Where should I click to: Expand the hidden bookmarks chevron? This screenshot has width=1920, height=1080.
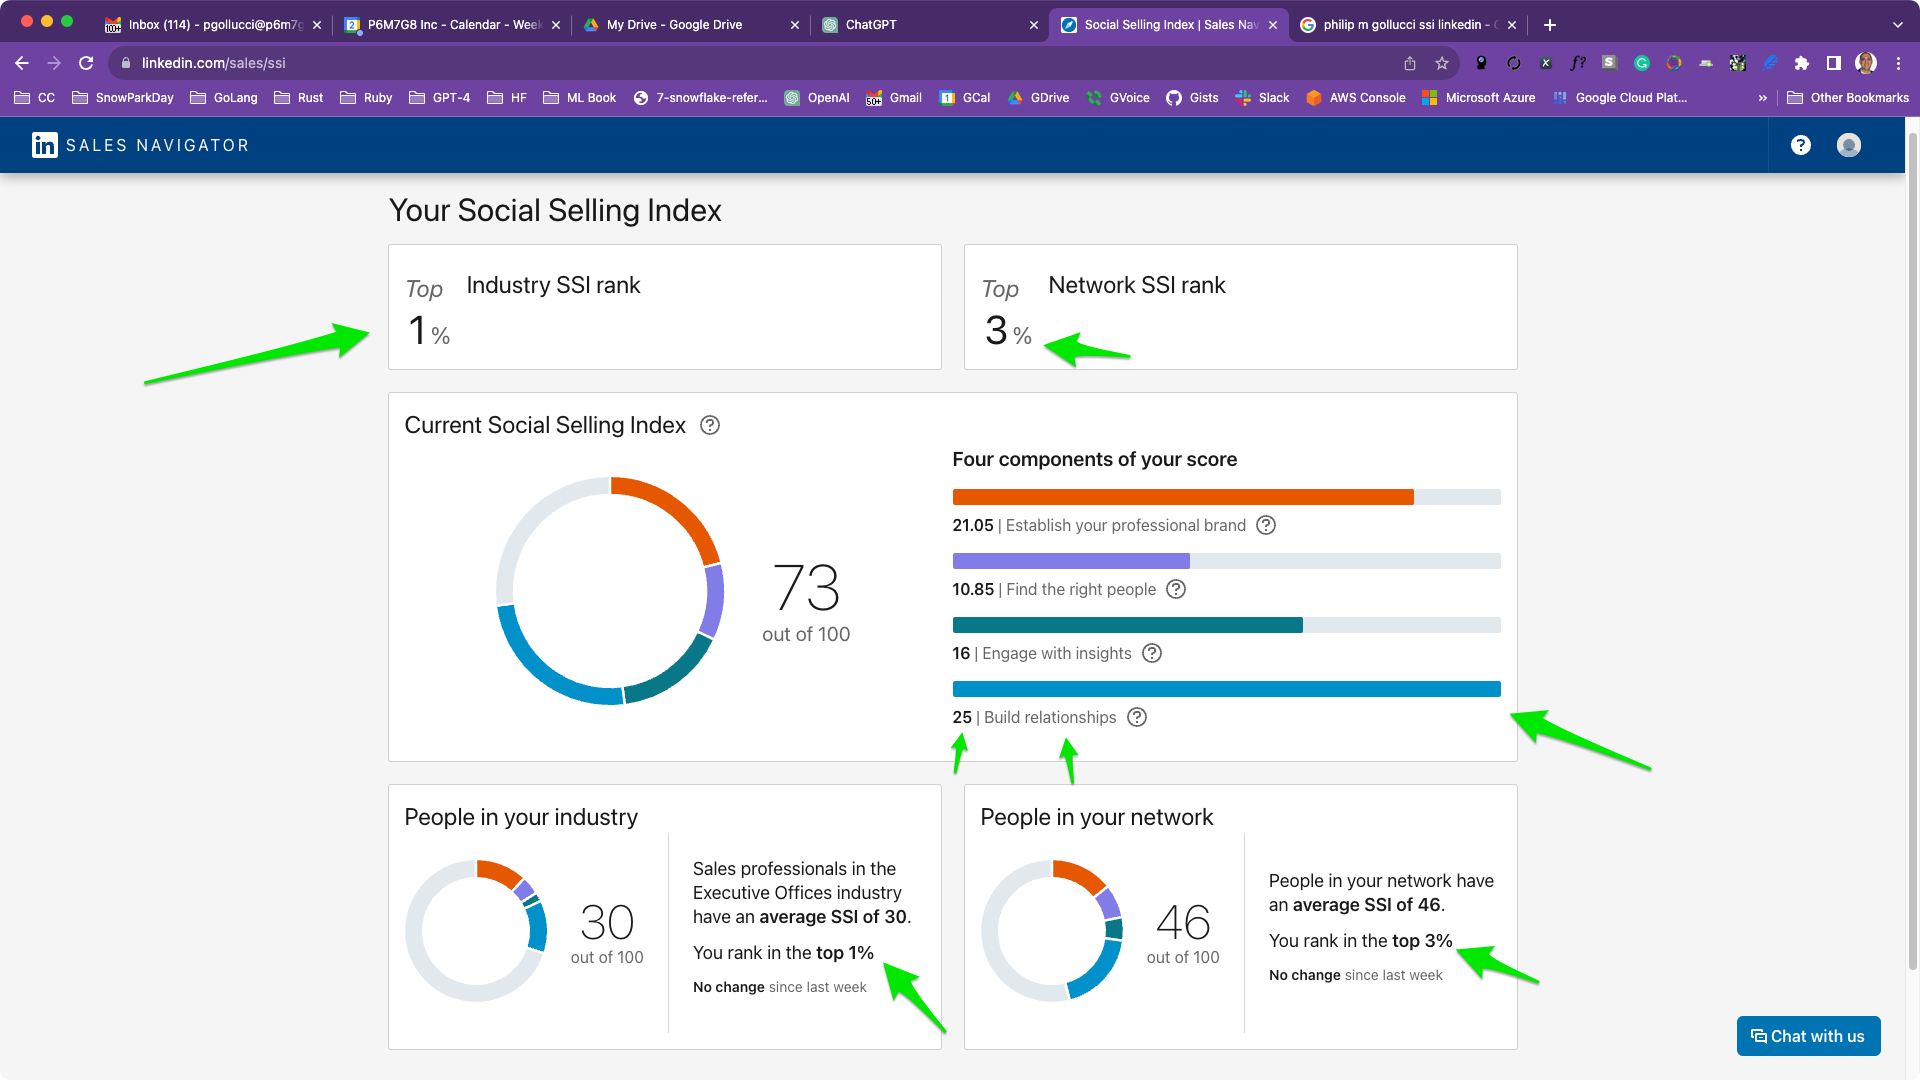point(1763,98)
